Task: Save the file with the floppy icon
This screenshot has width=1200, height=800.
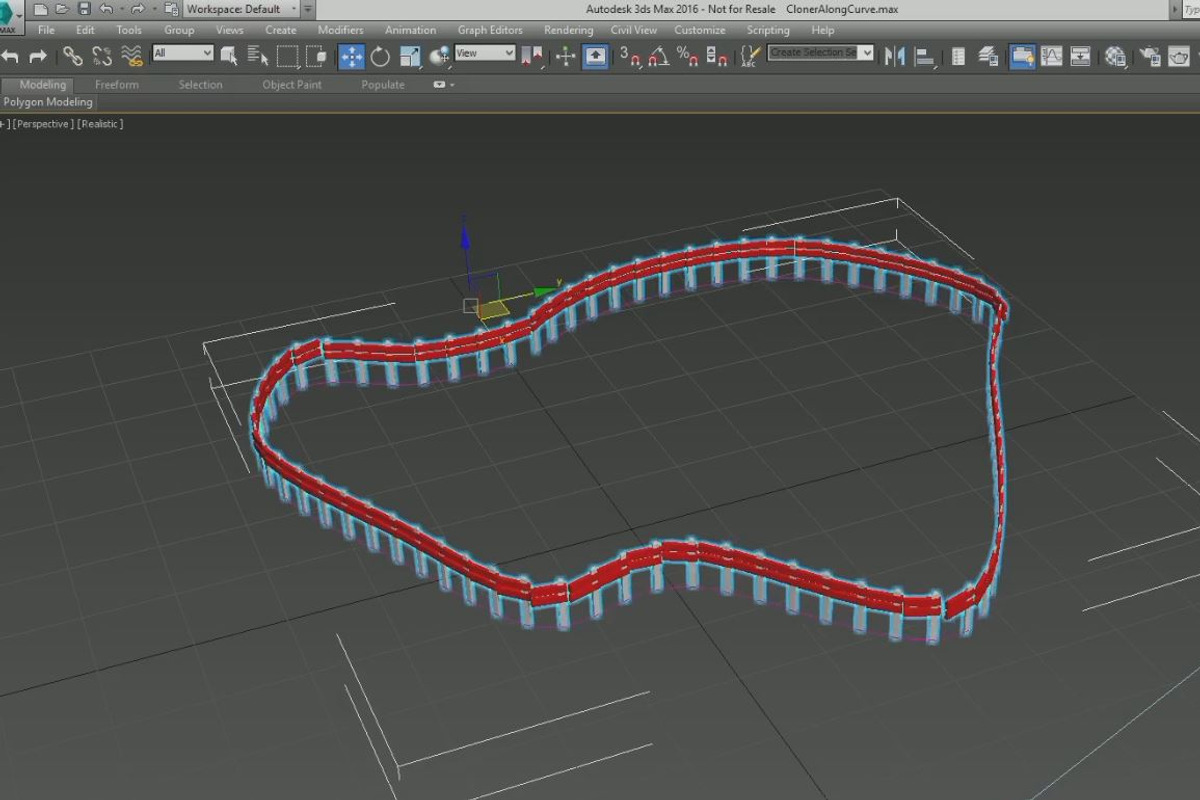Action: click(x=84, y=9)
